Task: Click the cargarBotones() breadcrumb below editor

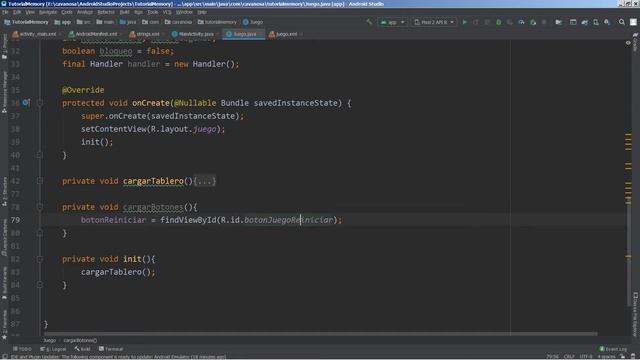Action: pos(80,340)
